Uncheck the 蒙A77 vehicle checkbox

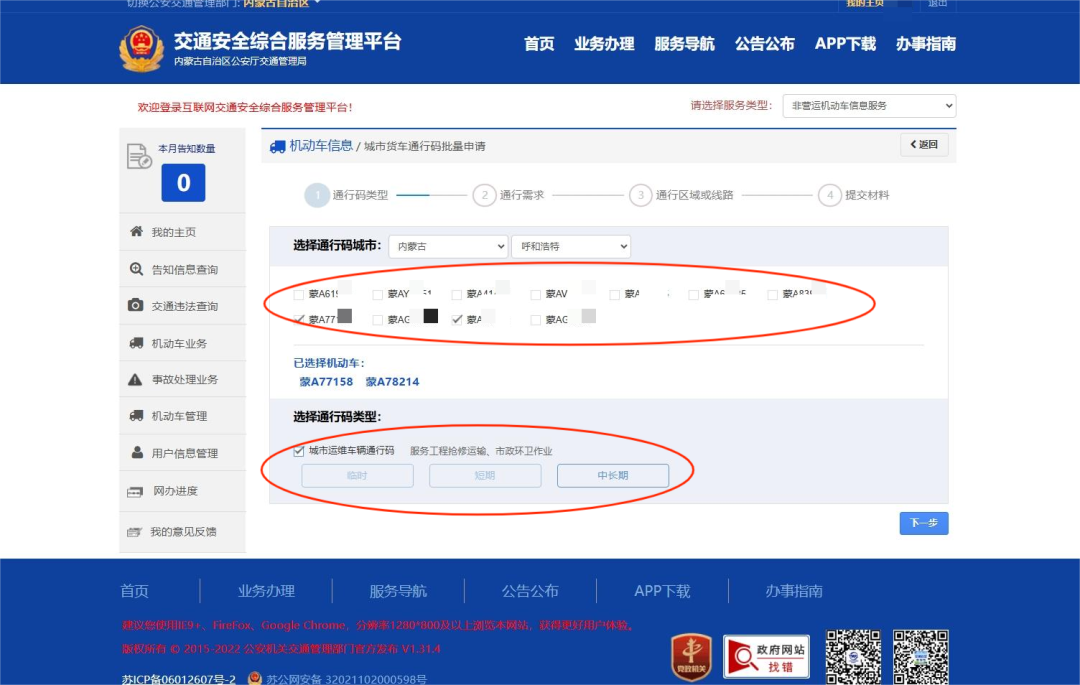coord(299,319)
